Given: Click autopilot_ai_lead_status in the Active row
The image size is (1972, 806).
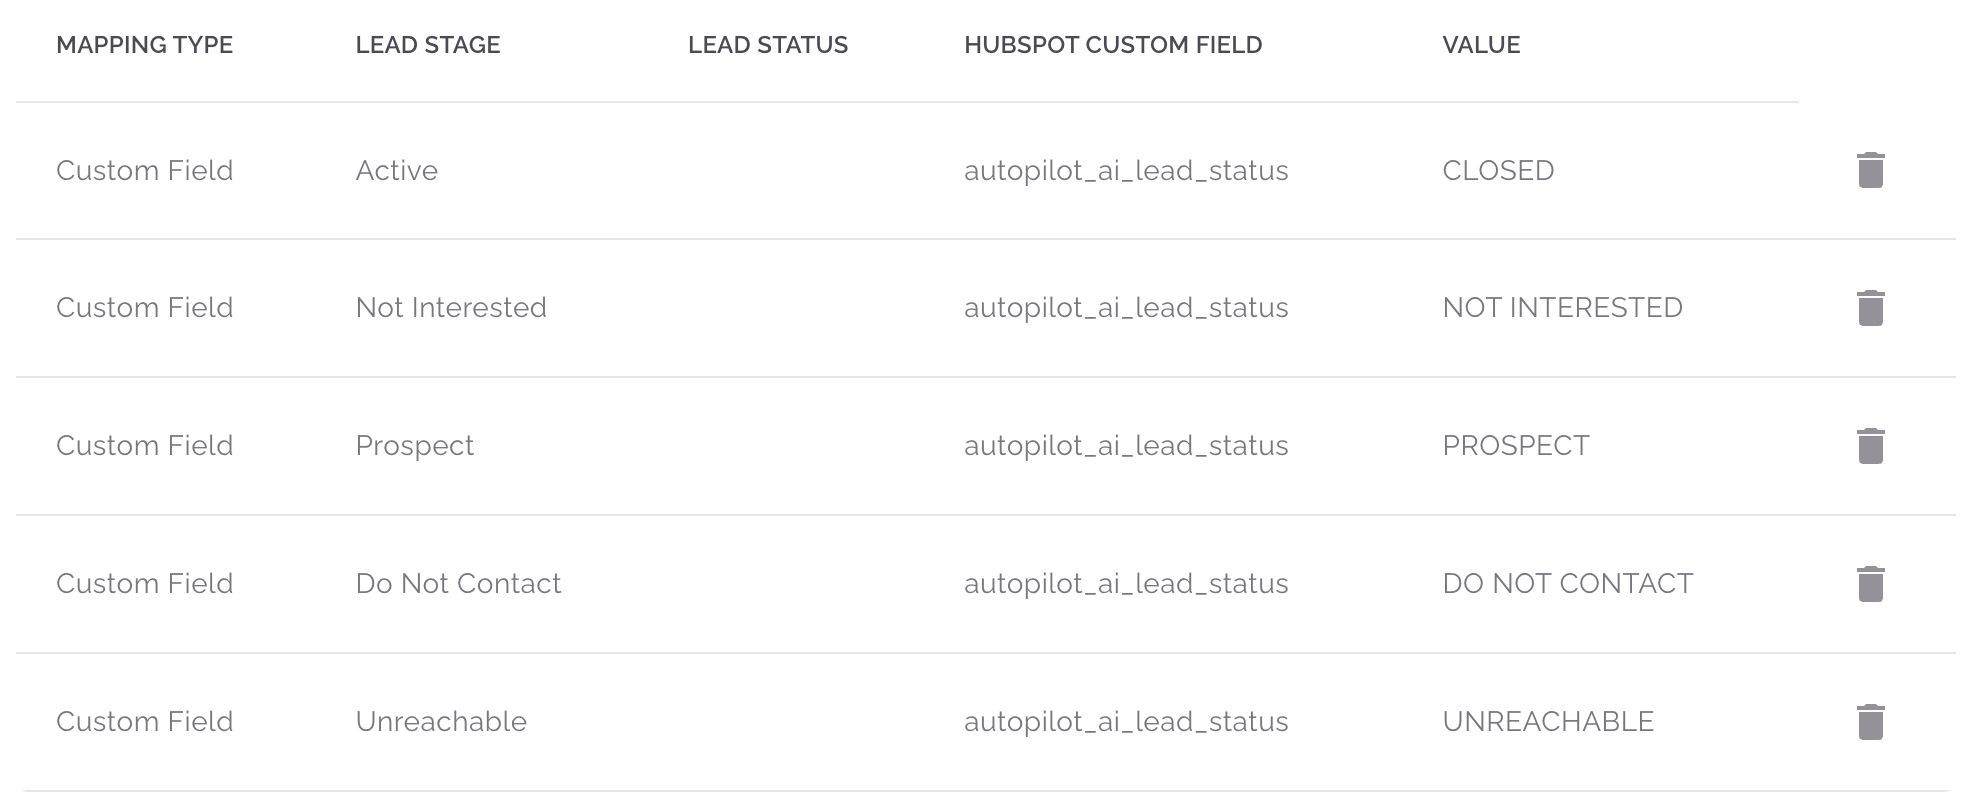Looking at the screenshot, I should pos(1126,170).
